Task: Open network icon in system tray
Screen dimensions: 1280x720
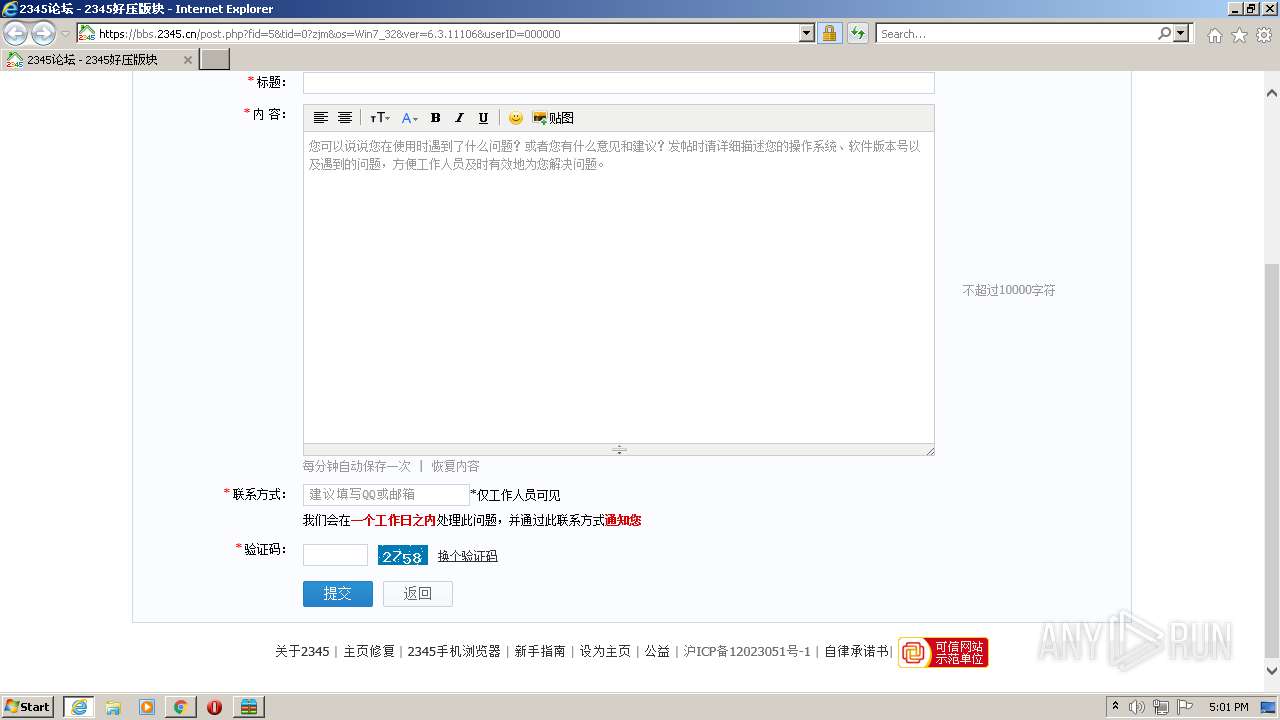Action: pyautogui.click(x=1161, y=707)
